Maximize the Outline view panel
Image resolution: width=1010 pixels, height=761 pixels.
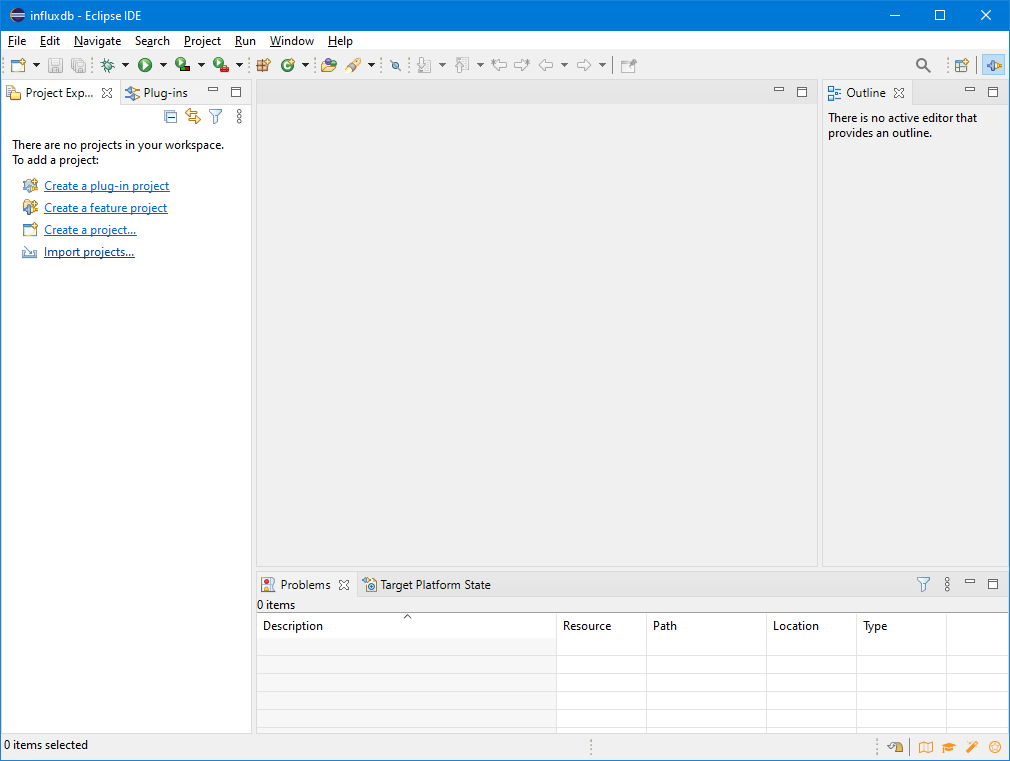coord(993,92)
